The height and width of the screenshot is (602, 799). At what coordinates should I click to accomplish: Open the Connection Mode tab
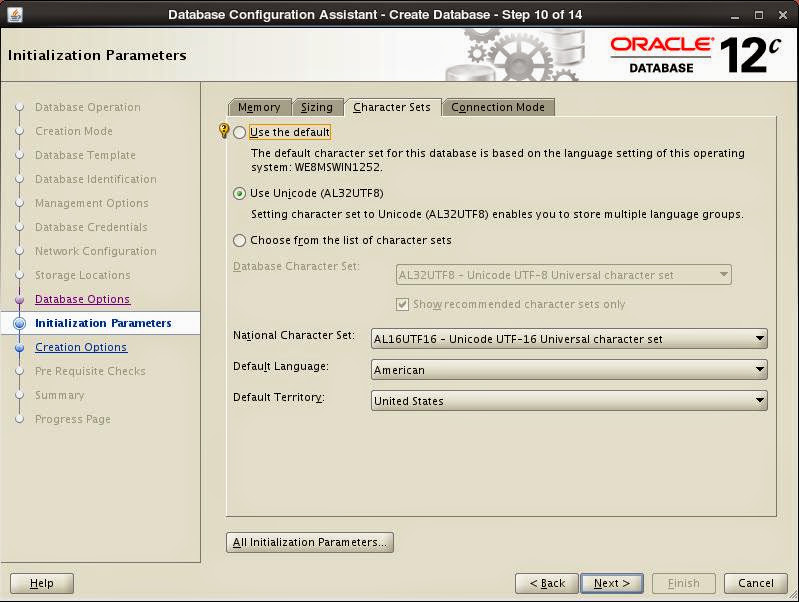(498, 108)
